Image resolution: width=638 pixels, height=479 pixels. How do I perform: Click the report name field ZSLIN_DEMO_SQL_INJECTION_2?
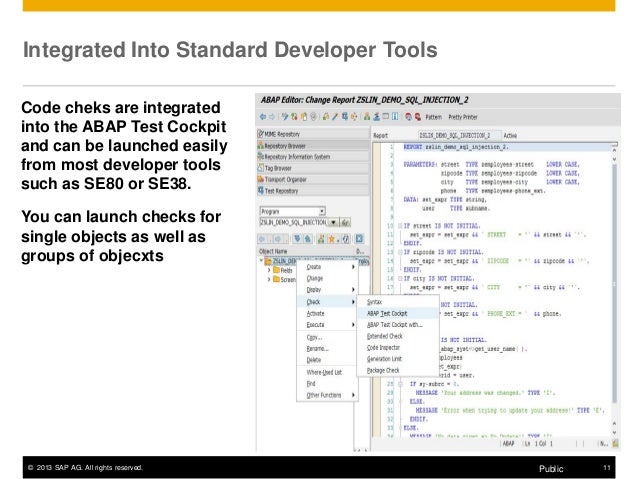pos(459,136)
